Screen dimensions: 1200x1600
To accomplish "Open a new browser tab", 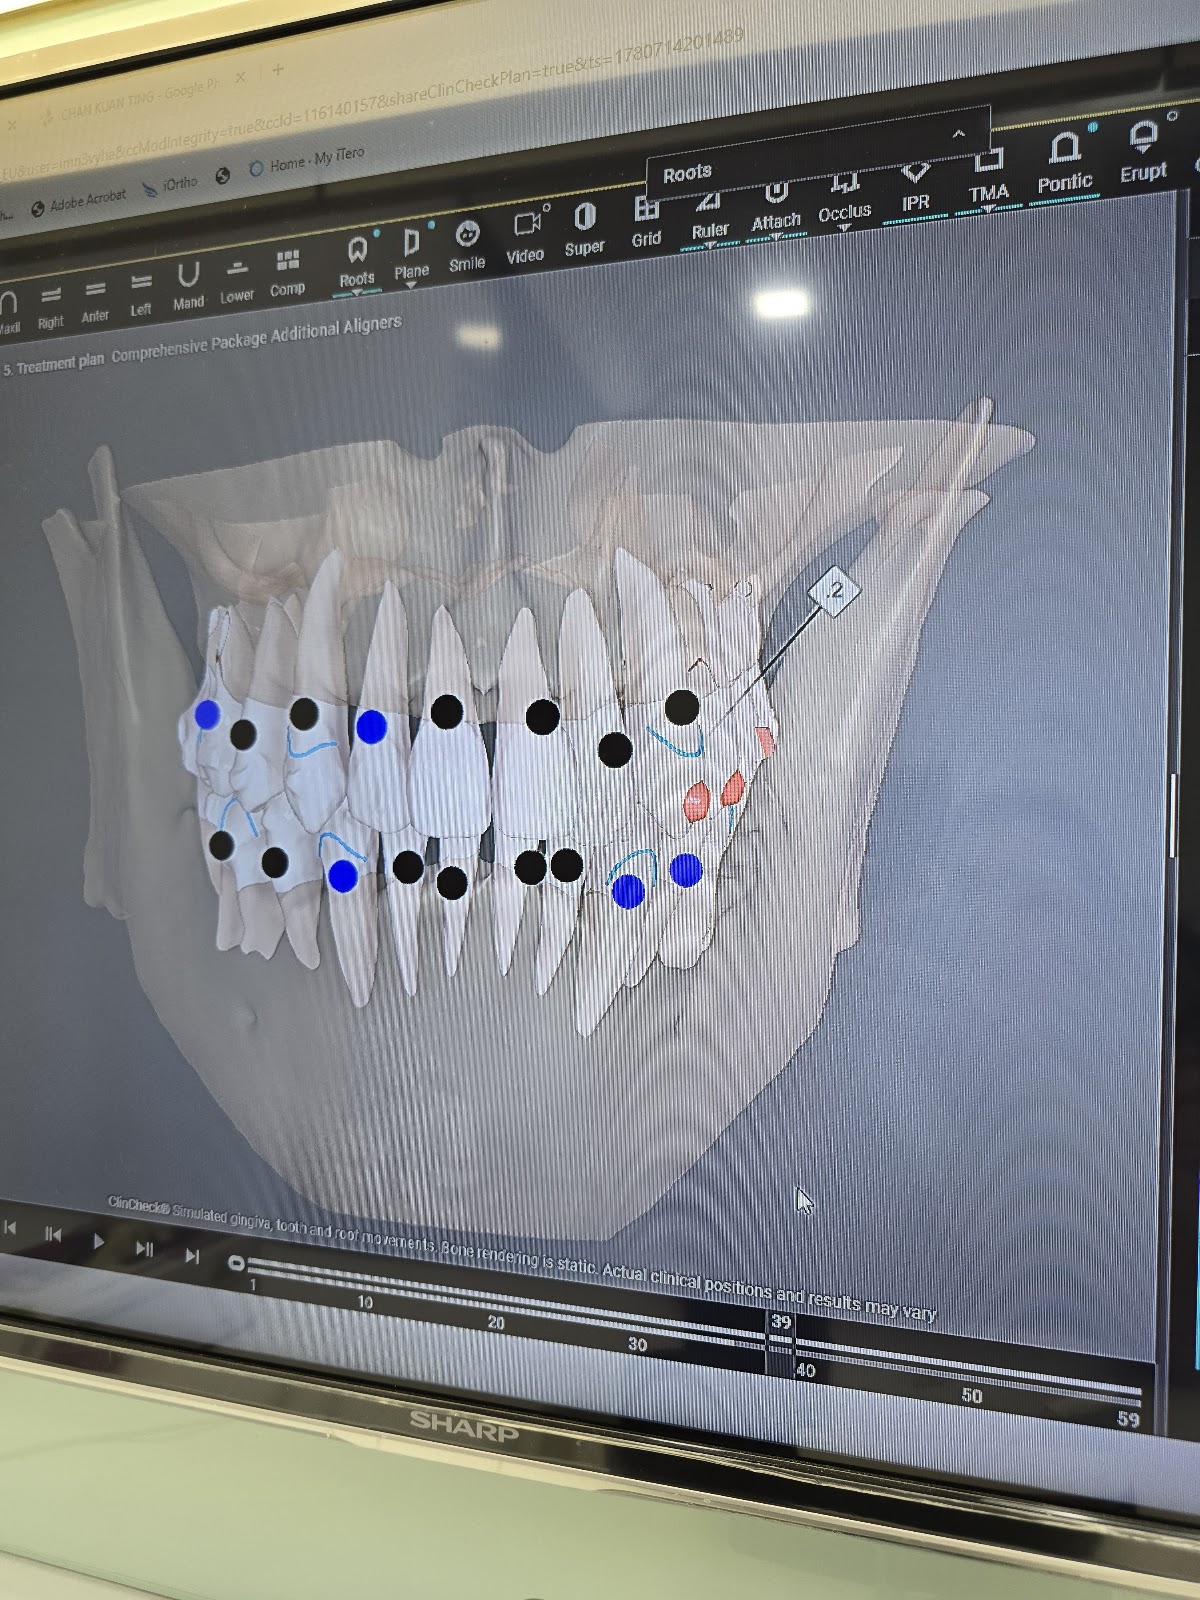I will [x=277, y=69].
